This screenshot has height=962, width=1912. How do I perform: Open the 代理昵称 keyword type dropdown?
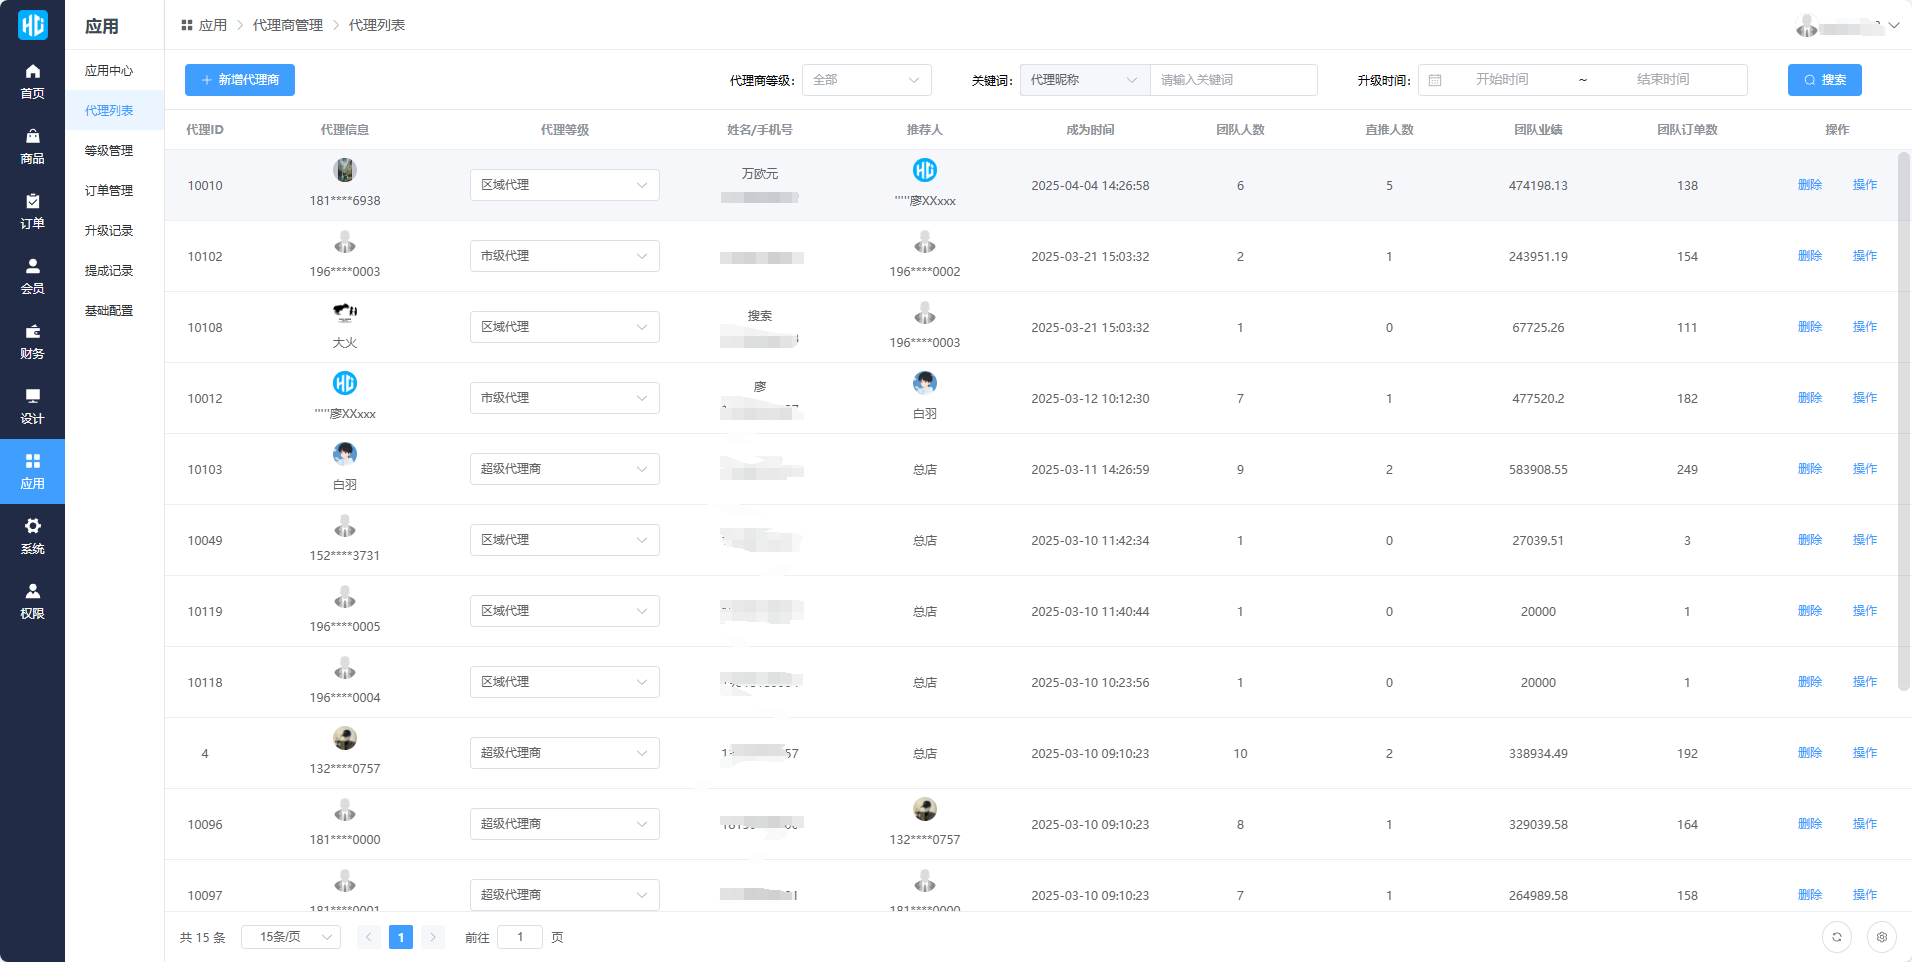point(1084,80)
